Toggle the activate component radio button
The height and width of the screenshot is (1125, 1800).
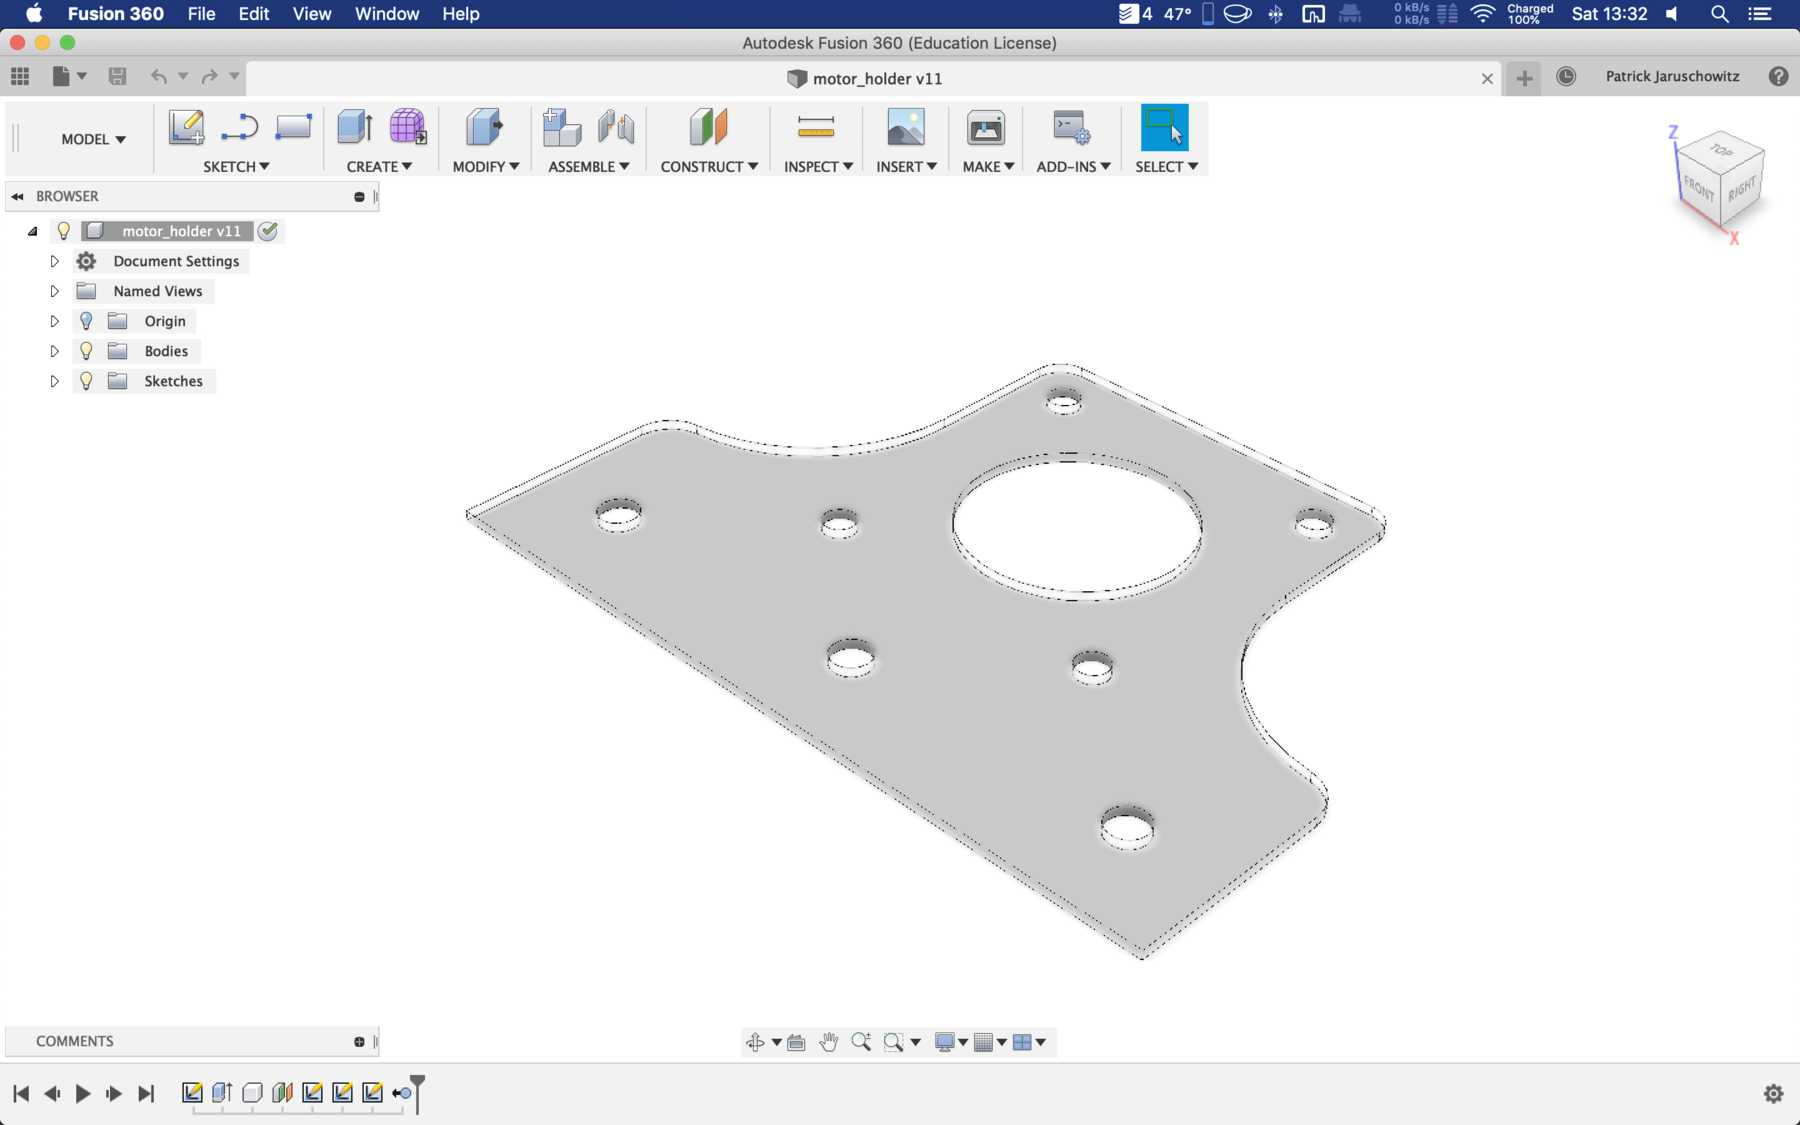(268, 231)
